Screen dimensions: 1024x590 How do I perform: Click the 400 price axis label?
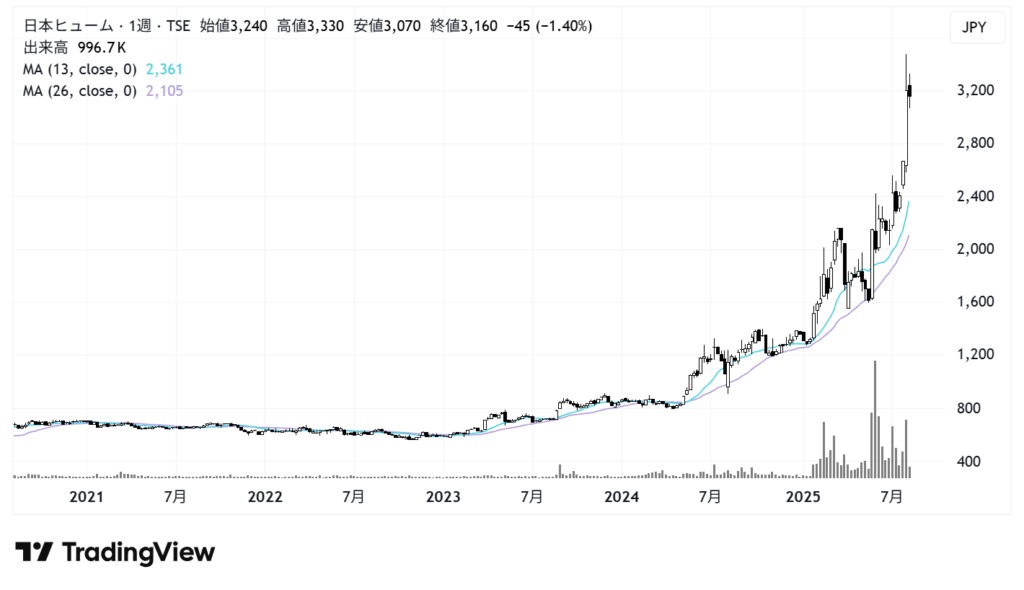click(968, 462)
